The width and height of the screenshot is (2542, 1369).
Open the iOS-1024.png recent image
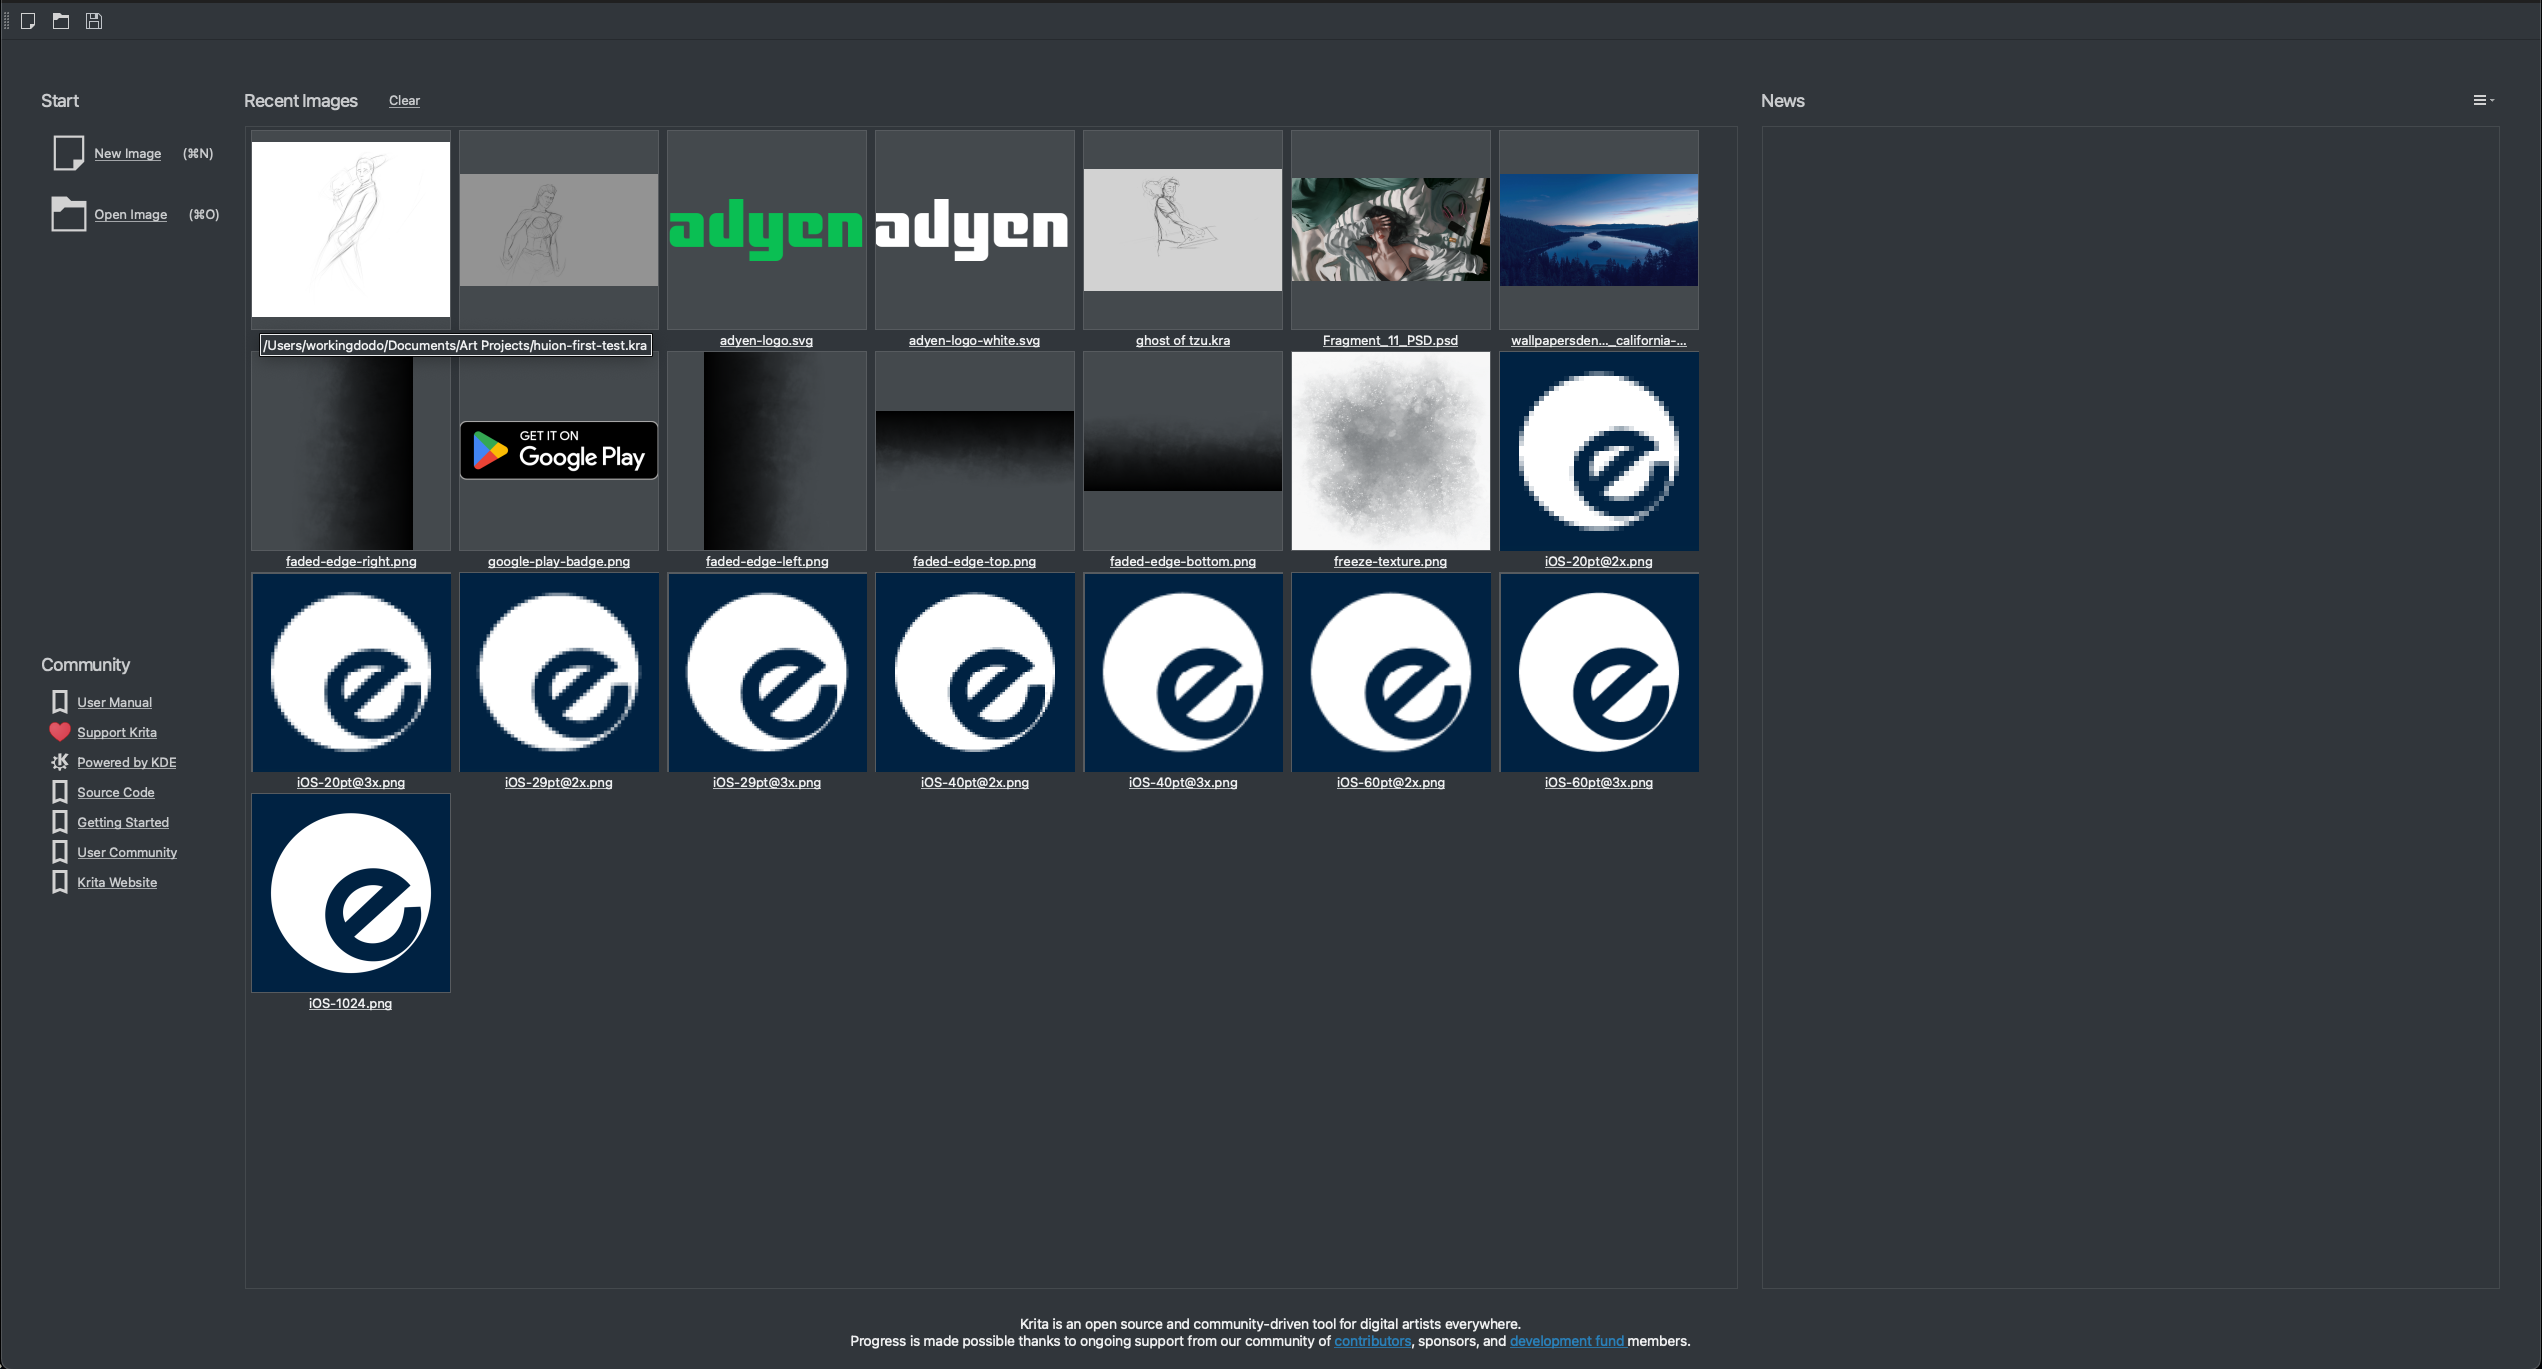point(350,892)
